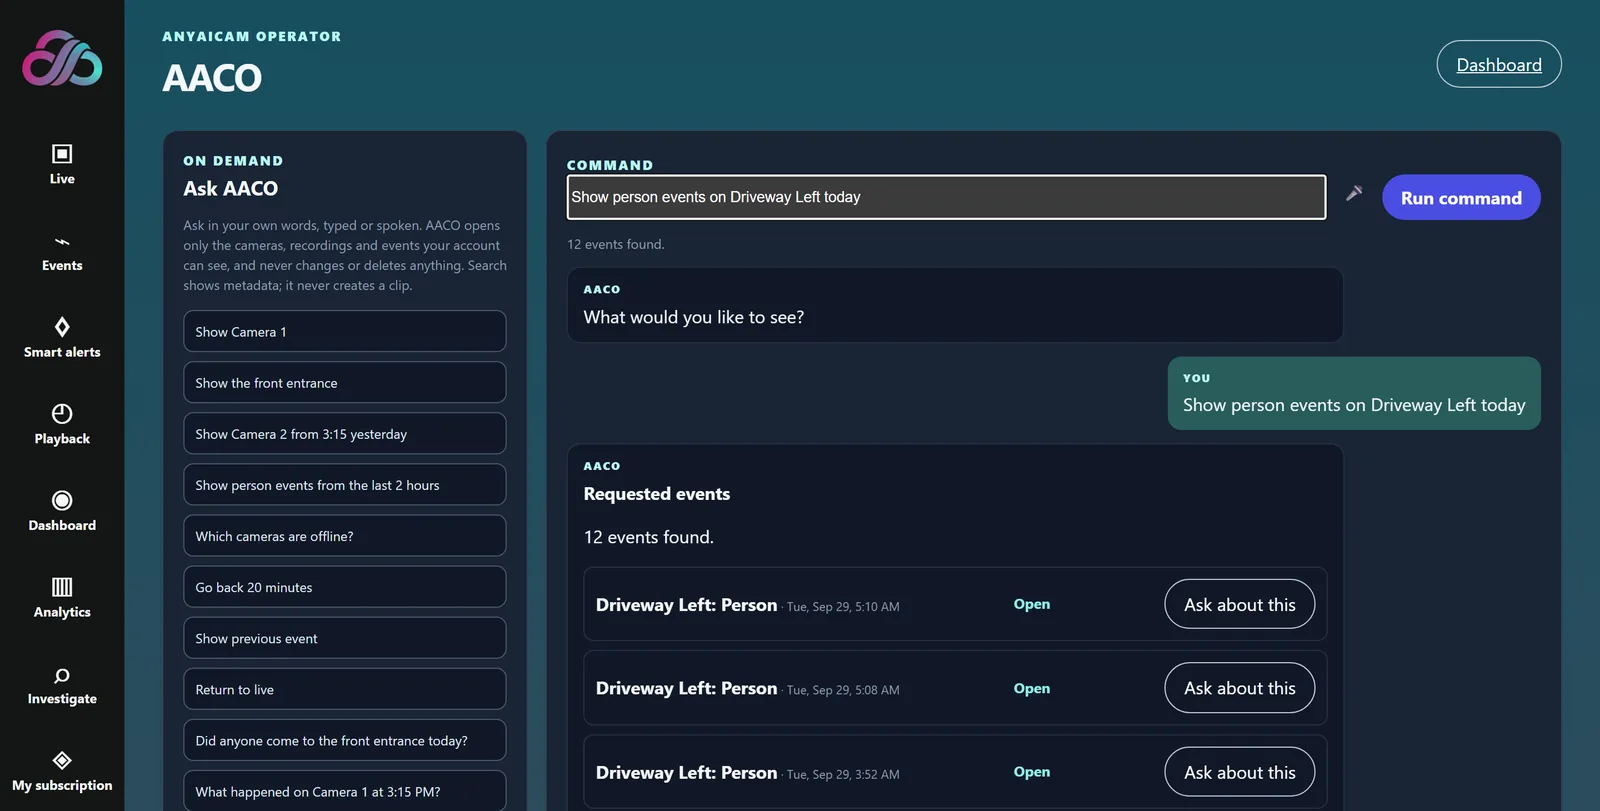Open Dashboard from the sidebar
The width and height of the screenshot is (1600, 811).
62,511
